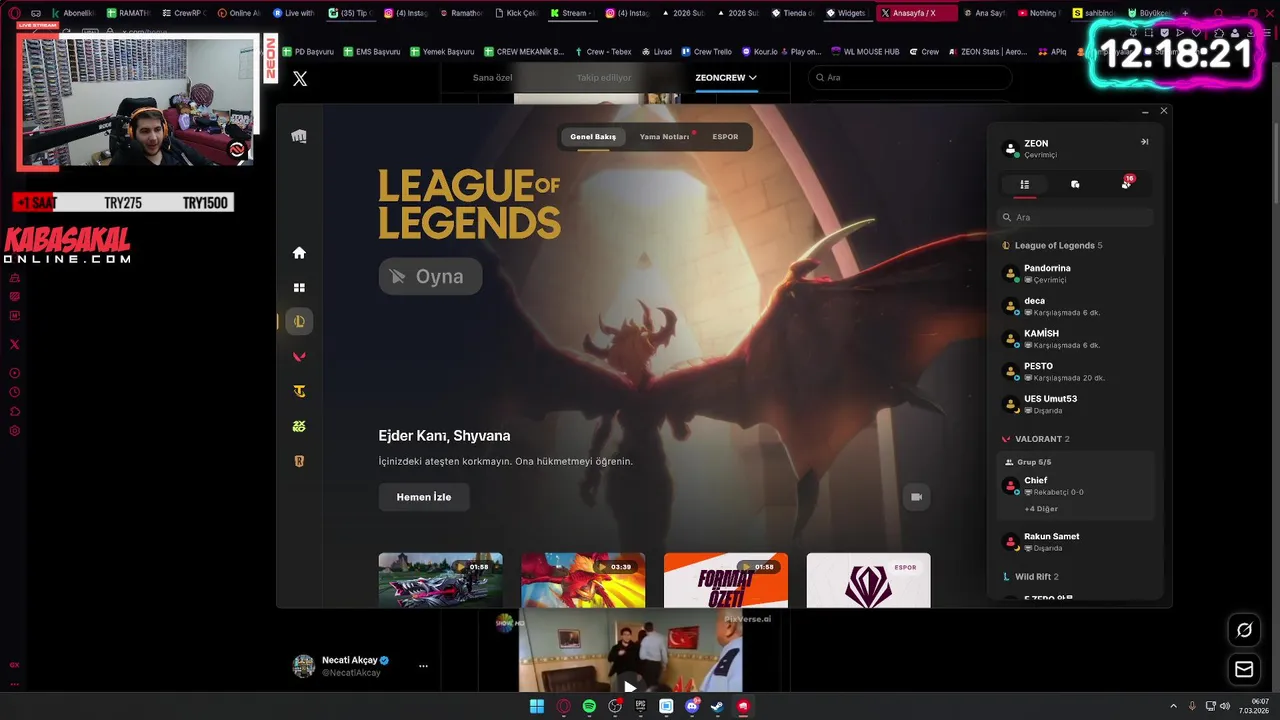
Task: Select the Teamfight Tactics game icon
Action: (299, 392)
